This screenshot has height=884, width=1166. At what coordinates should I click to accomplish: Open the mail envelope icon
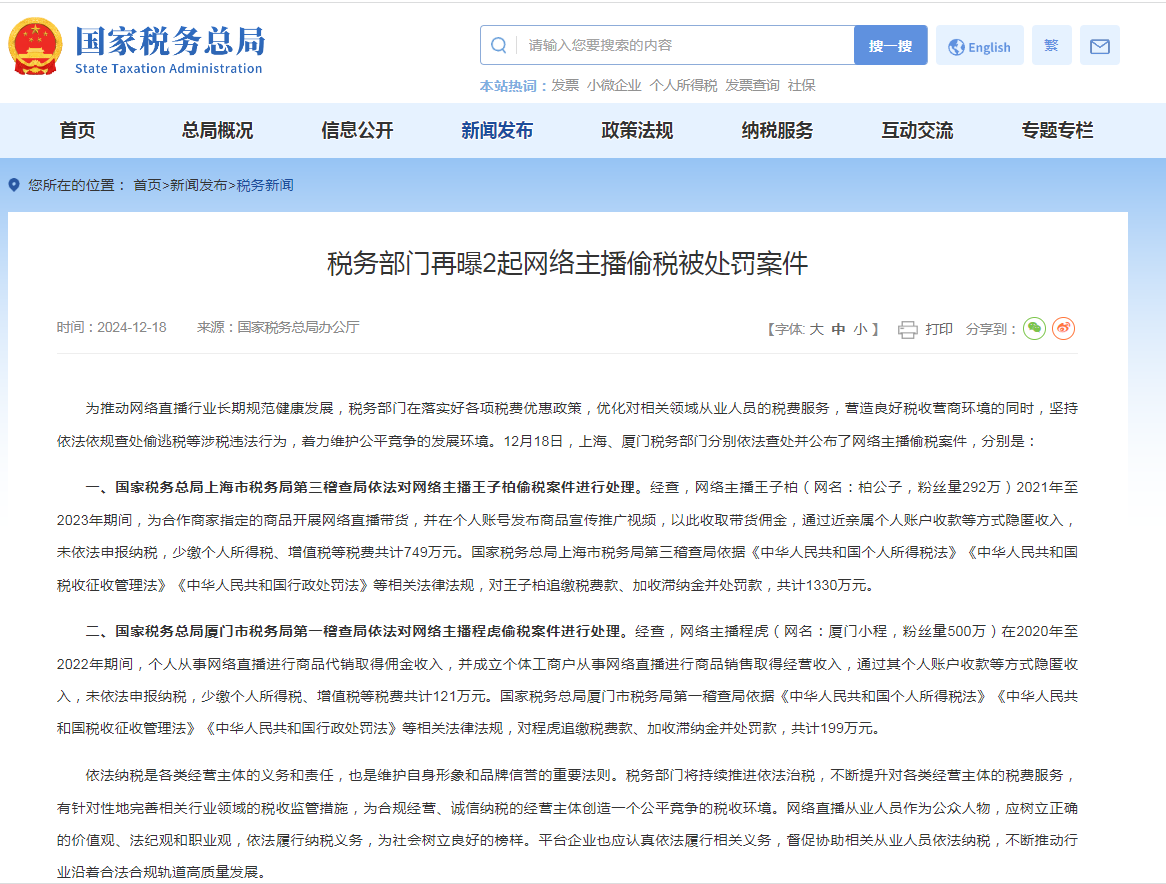(1099, 46)
